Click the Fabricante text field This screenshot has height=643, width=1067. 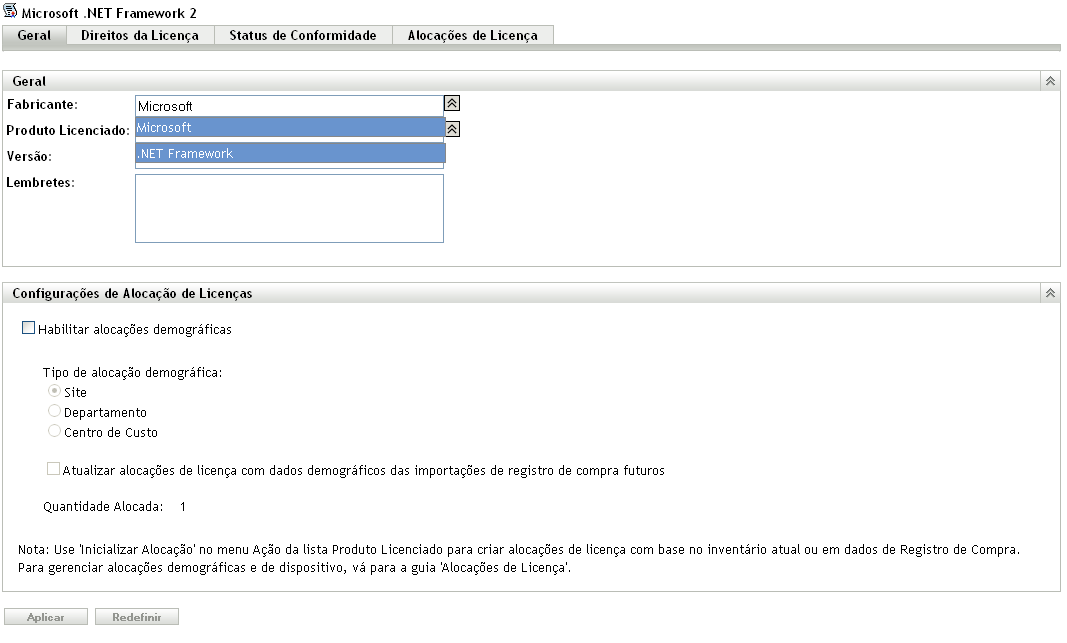[x=289, y=105]
